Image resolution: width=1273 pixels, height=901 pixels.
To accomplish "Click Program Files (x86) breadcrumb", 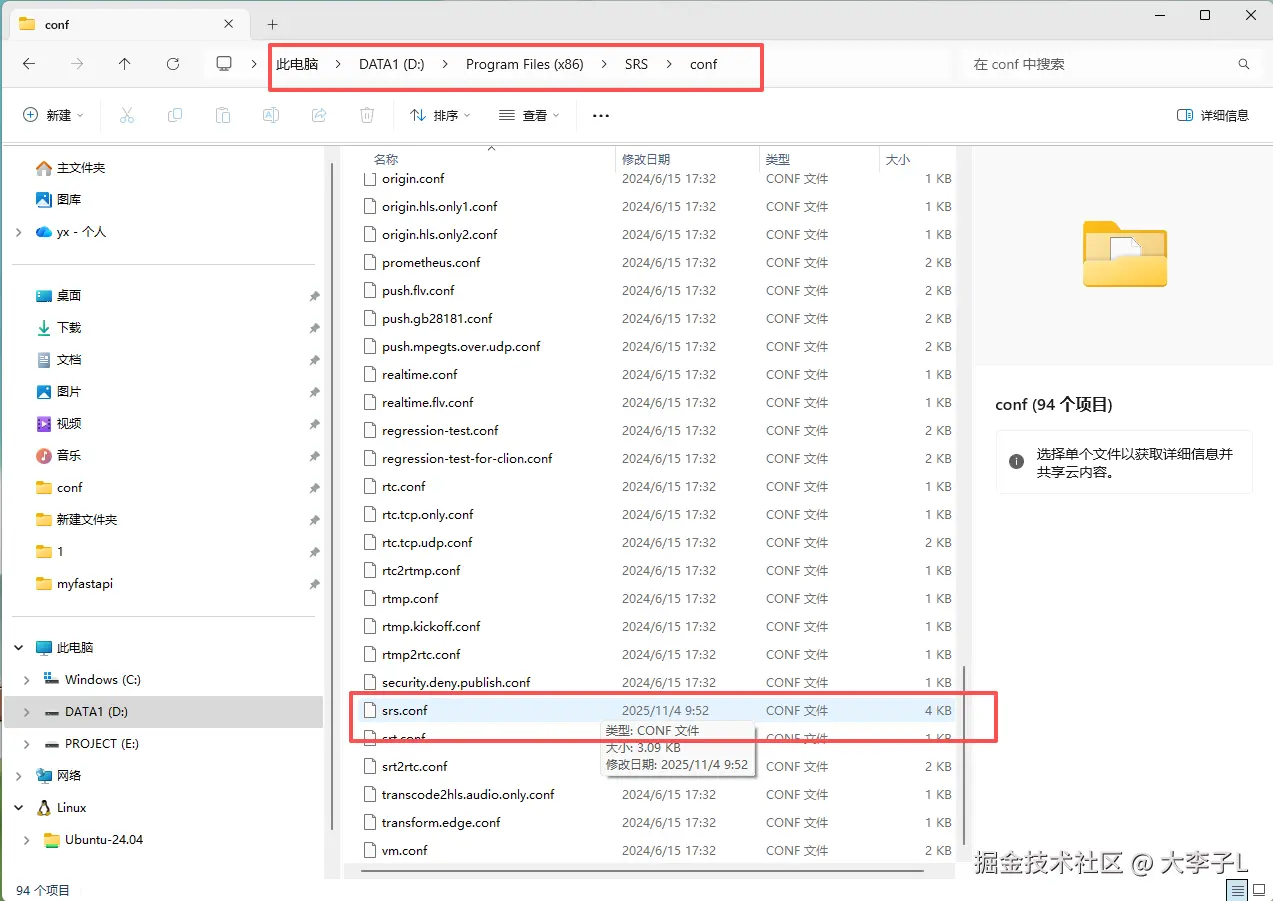I will (x=526, y=64).
